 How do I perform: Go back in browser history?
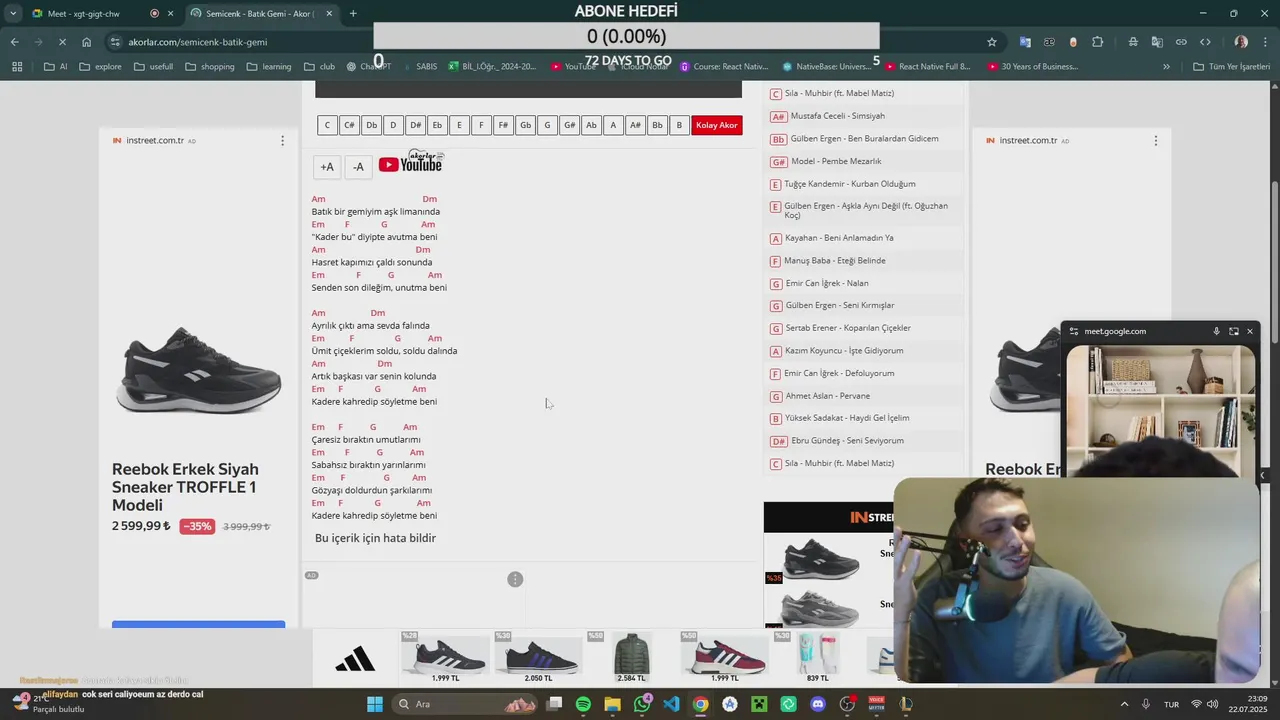(x=14, y=42)
